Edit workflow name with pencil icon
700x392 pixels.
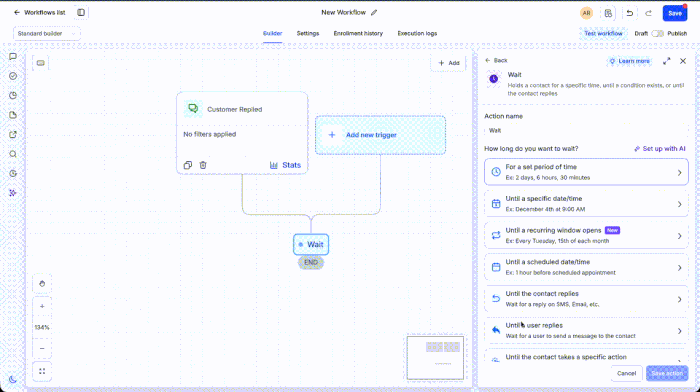coord(374,13)
